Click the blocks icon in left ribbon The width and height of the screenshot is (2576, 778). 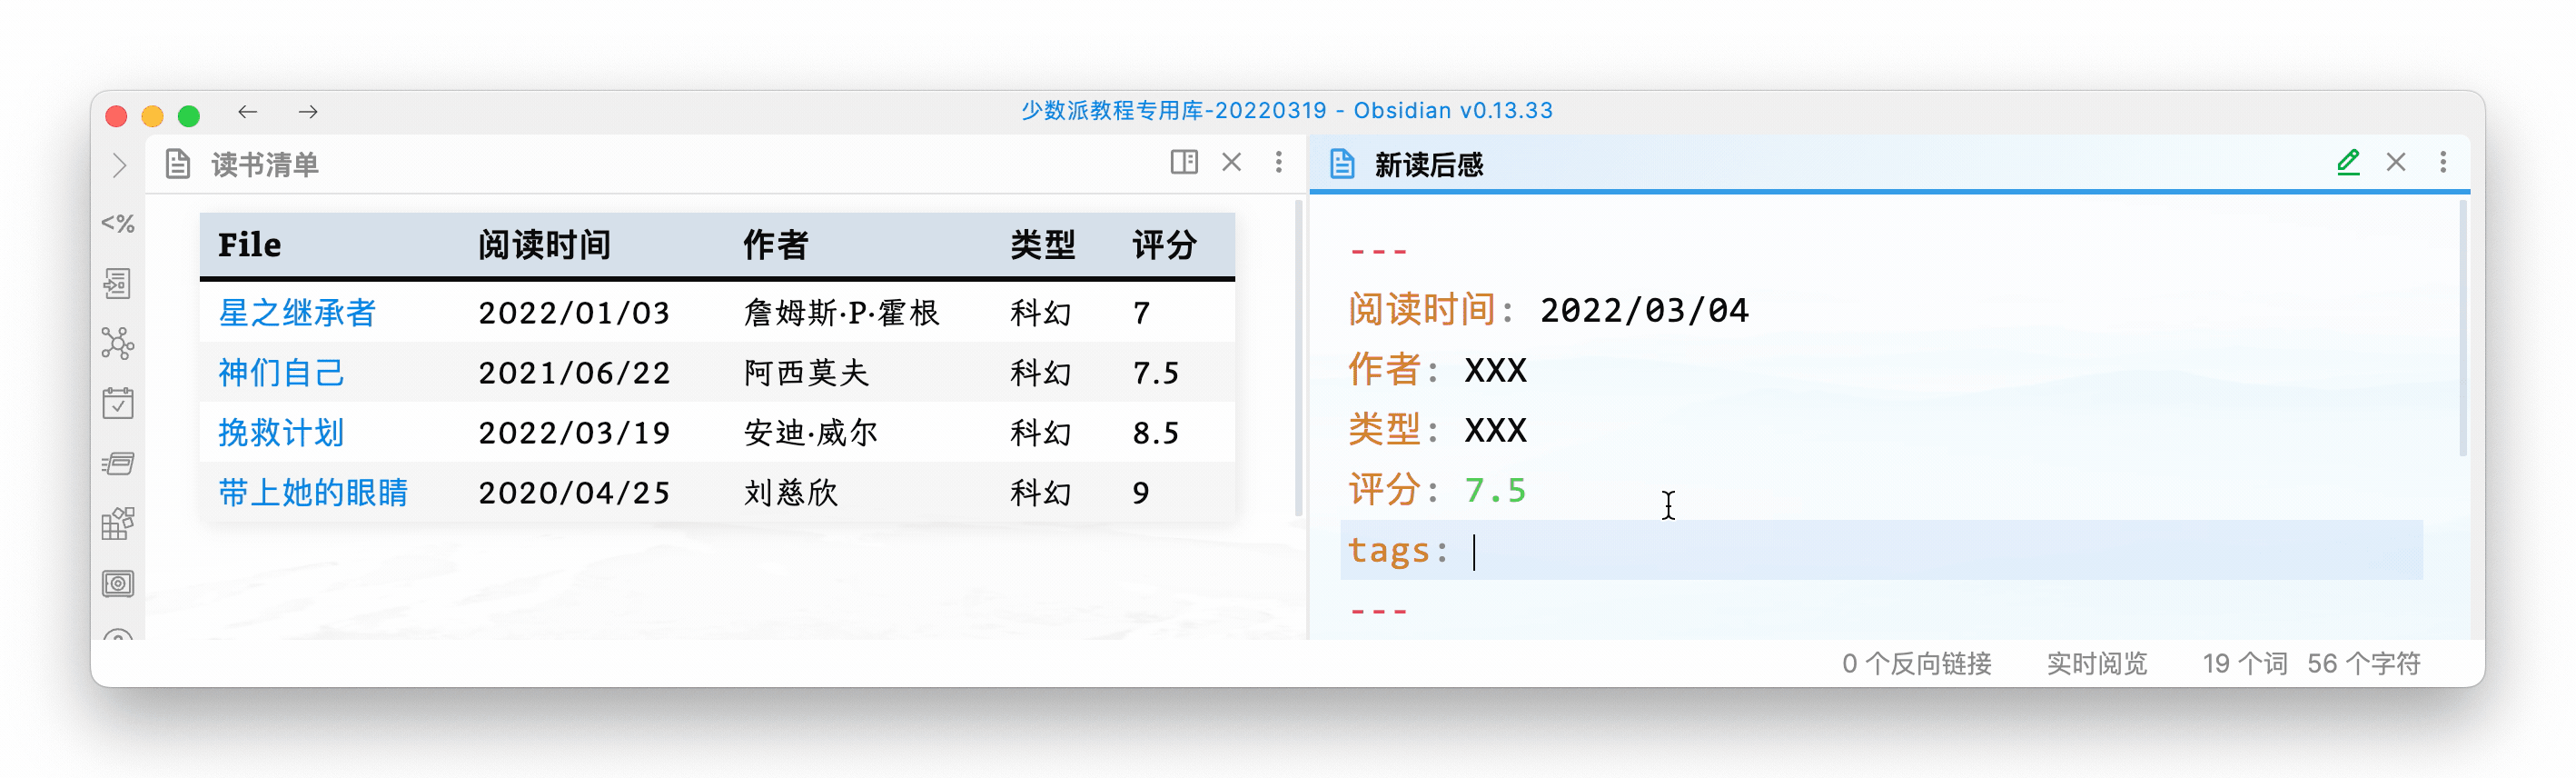pyautogui.click(x=118, y=523)
